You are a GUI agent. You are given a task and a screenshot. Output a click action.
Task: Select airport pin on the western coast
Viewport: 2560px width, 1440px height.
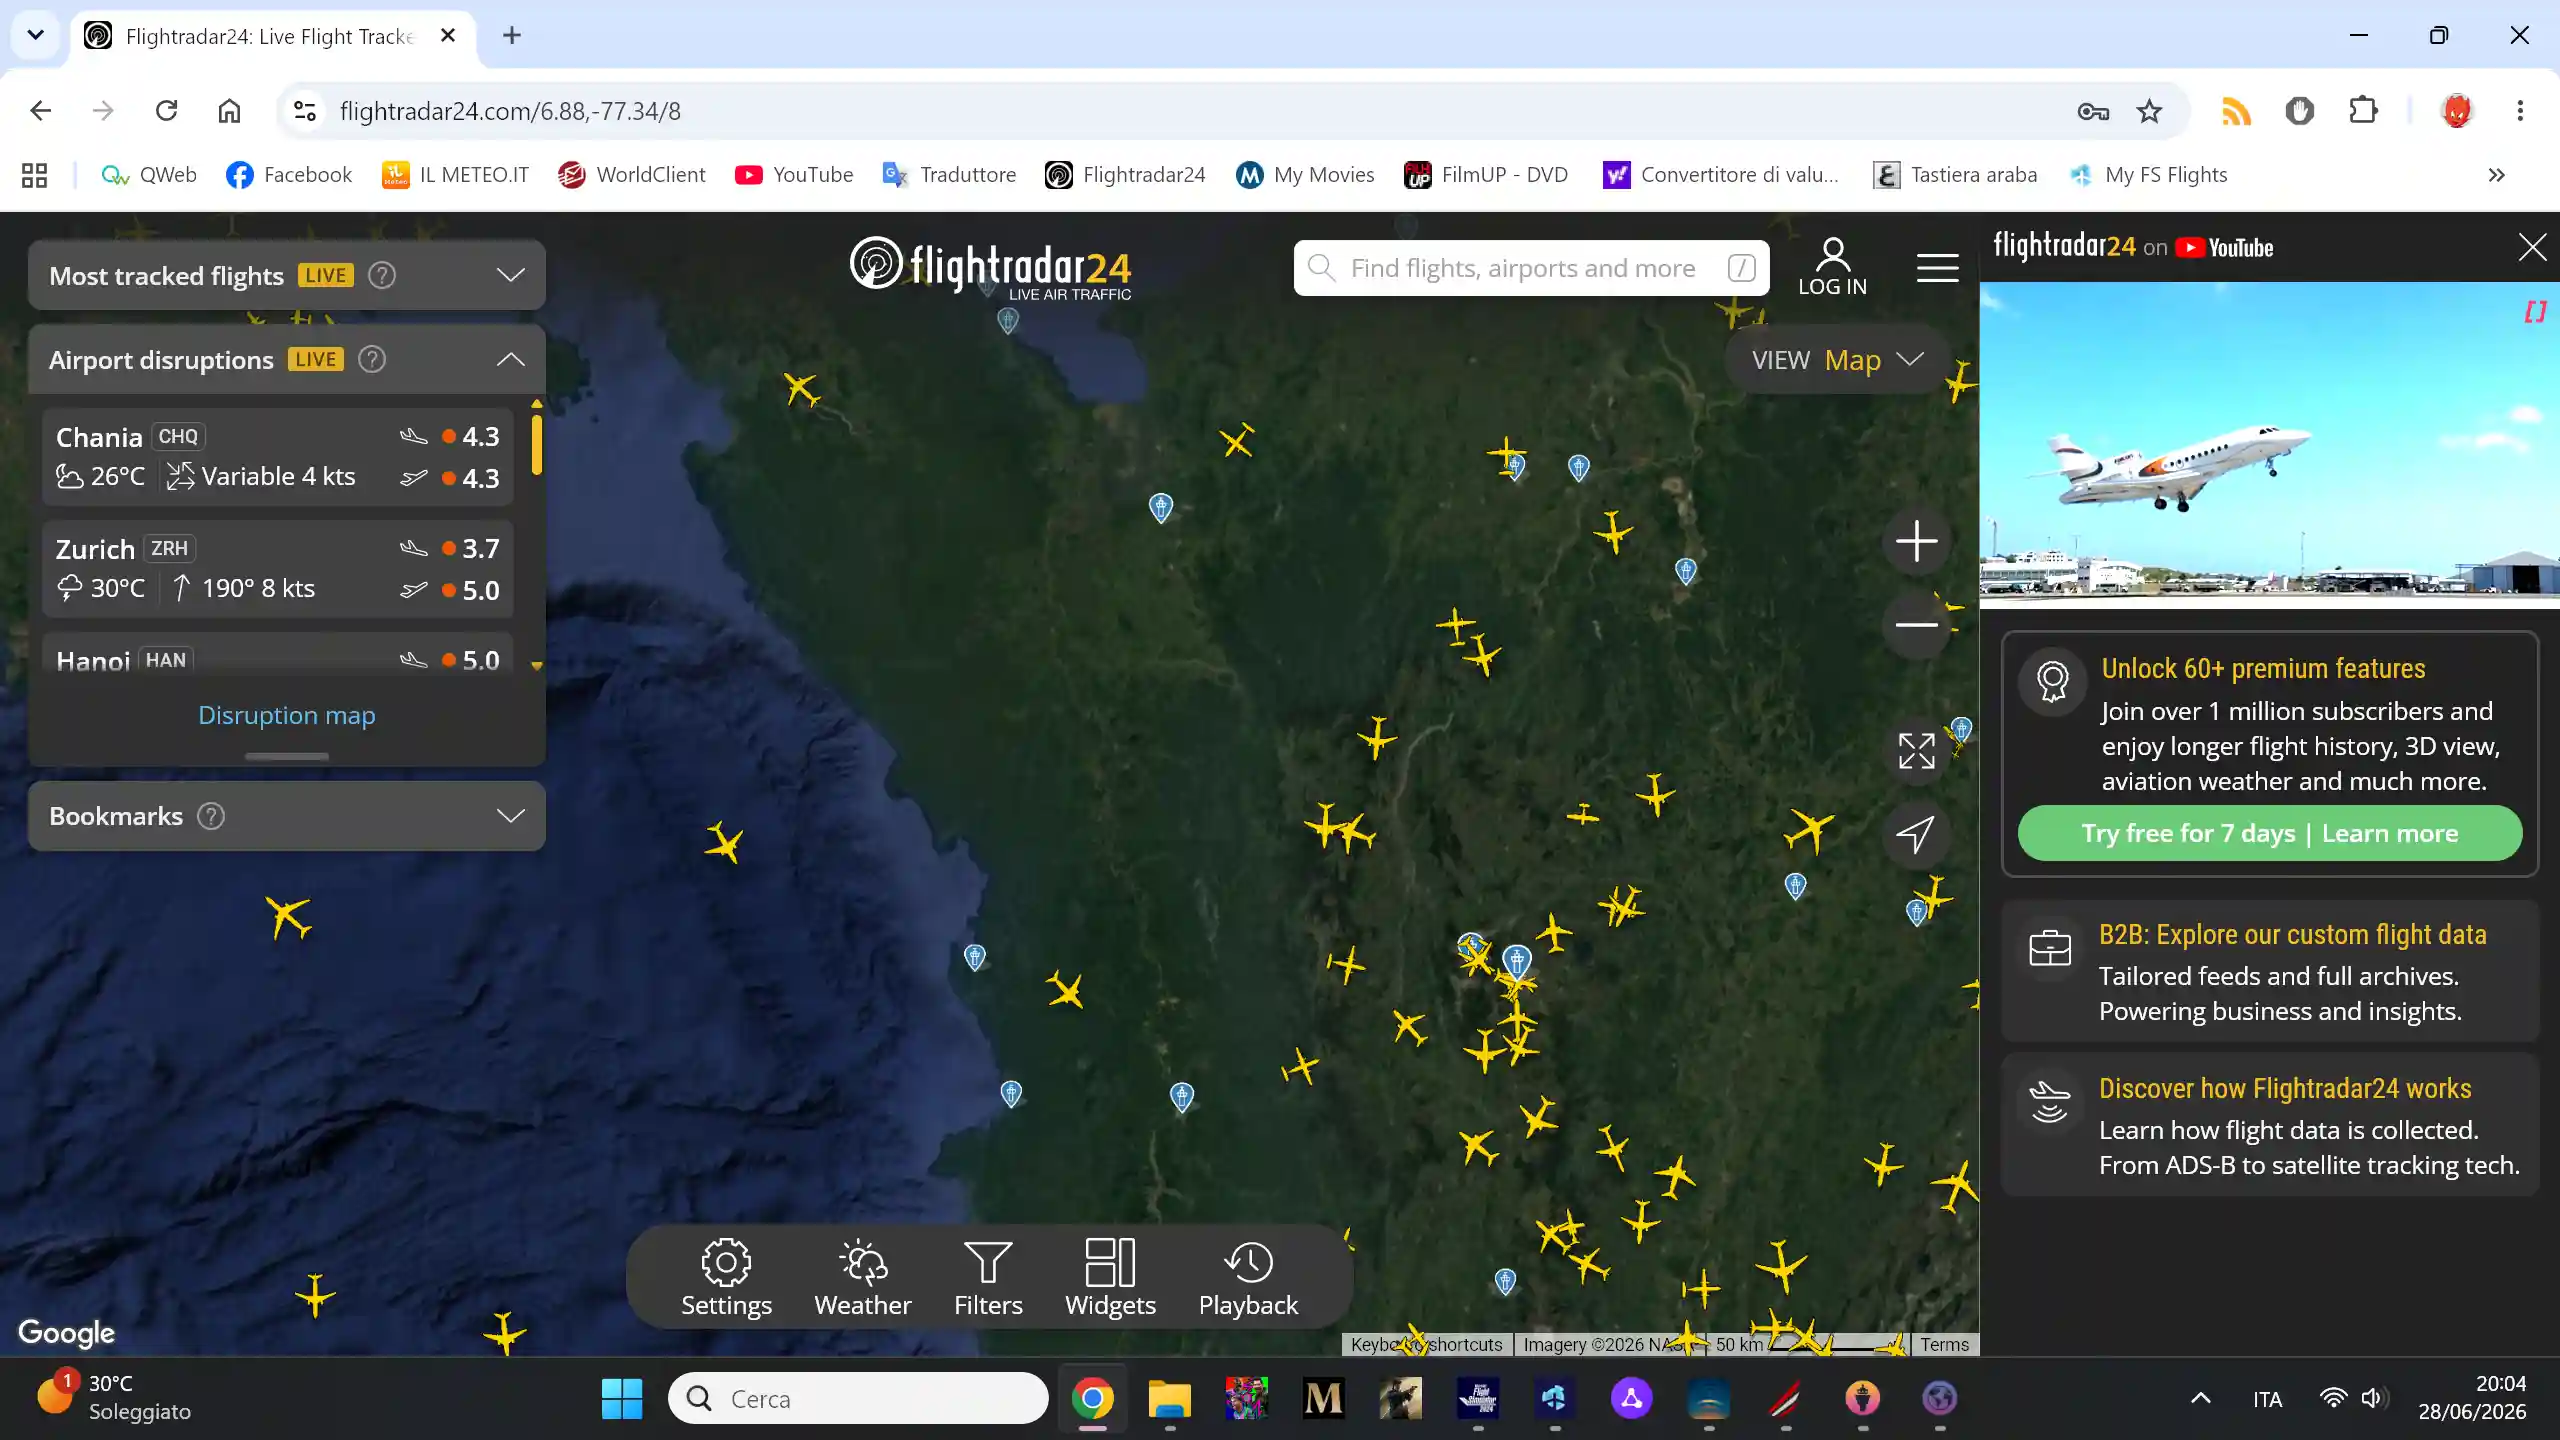pyautogui.click(x=974, y=957)
